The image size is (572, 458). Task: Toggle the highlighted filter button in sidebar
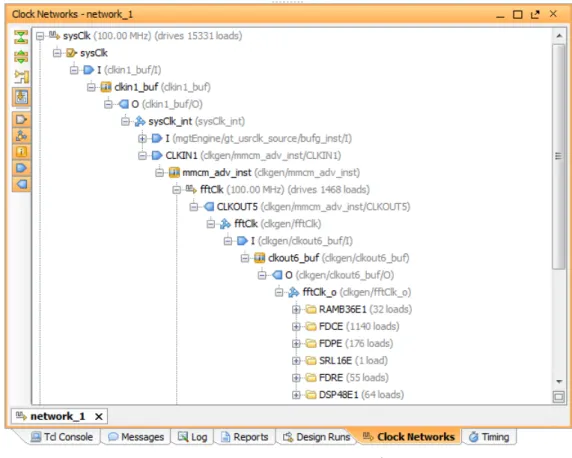(x=21, y=97)
